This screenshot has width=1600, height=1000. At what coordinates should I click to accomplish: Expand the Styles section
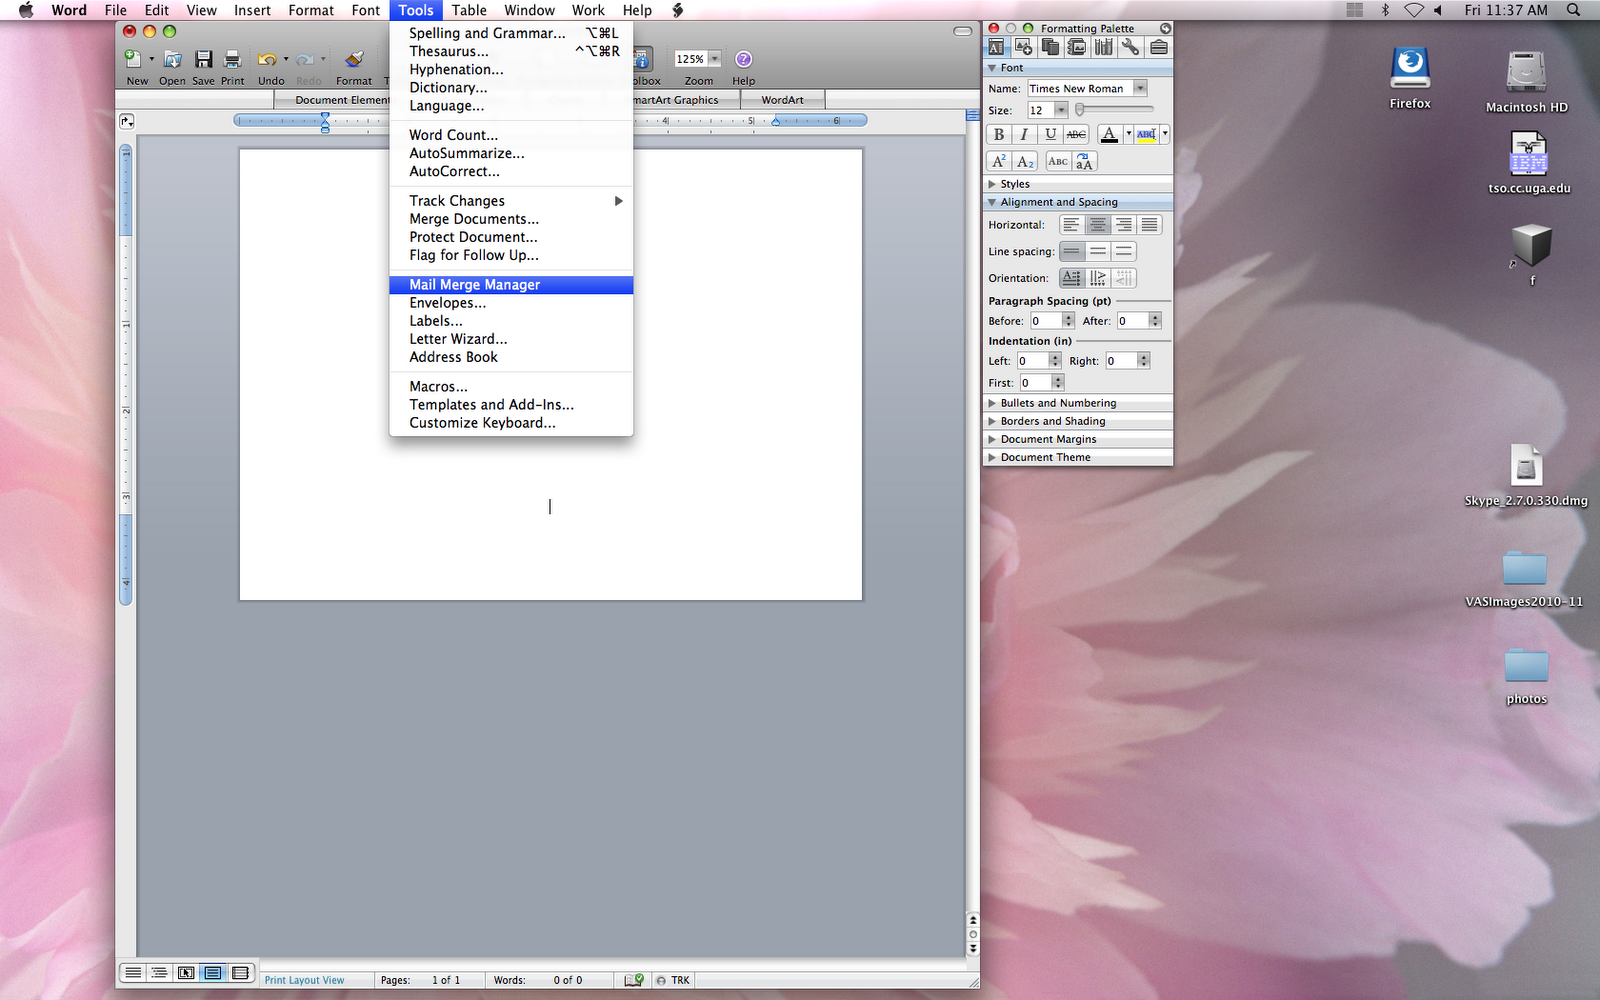click(1015, 183)
